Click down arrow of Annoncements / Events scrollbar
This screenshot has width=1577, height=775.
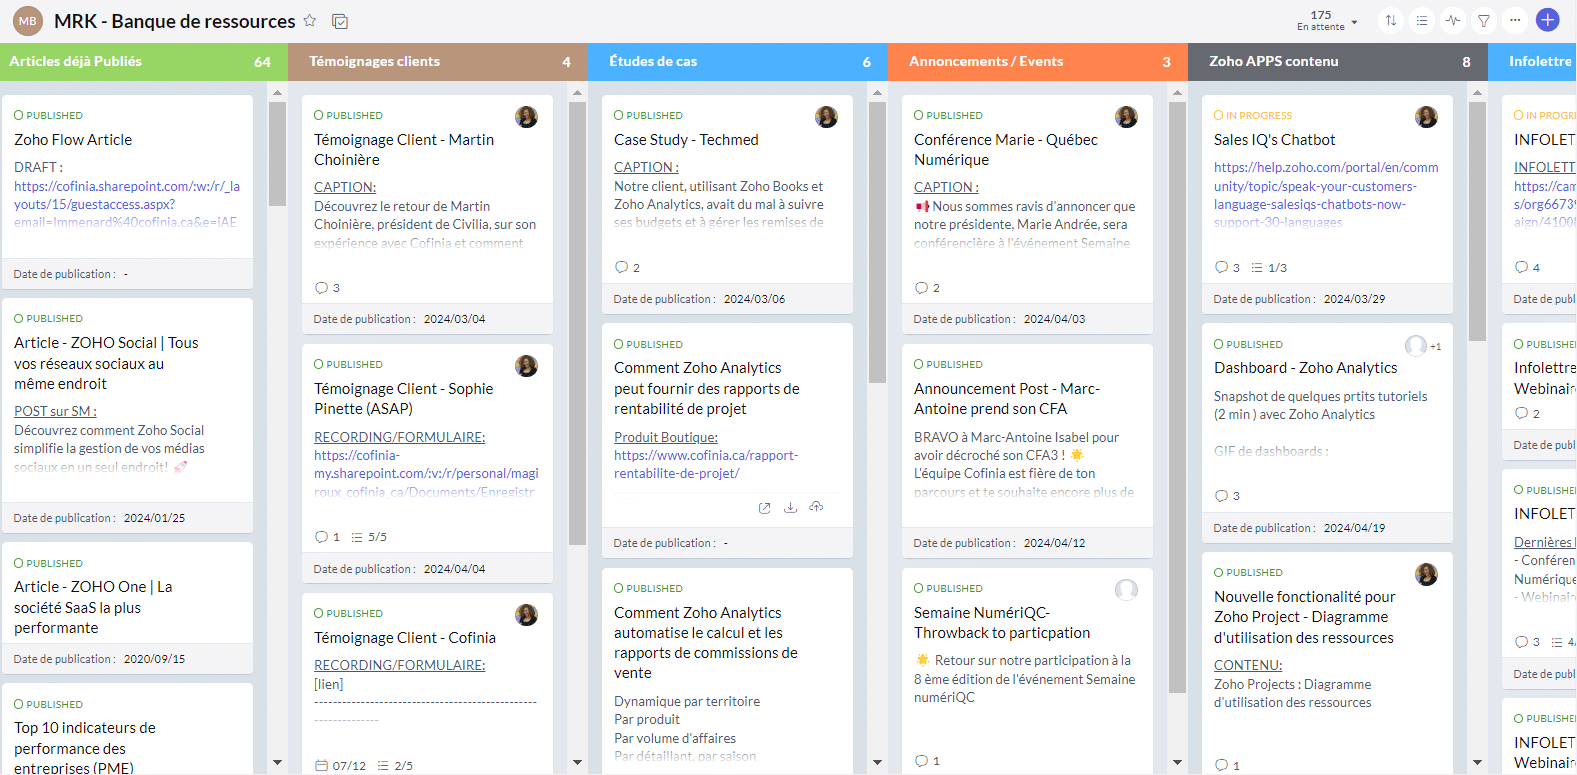click(1177, 763)
